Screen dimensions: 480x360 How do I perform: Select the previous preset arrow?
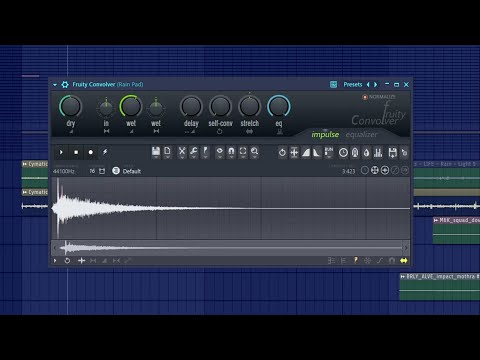click(368, 85)
